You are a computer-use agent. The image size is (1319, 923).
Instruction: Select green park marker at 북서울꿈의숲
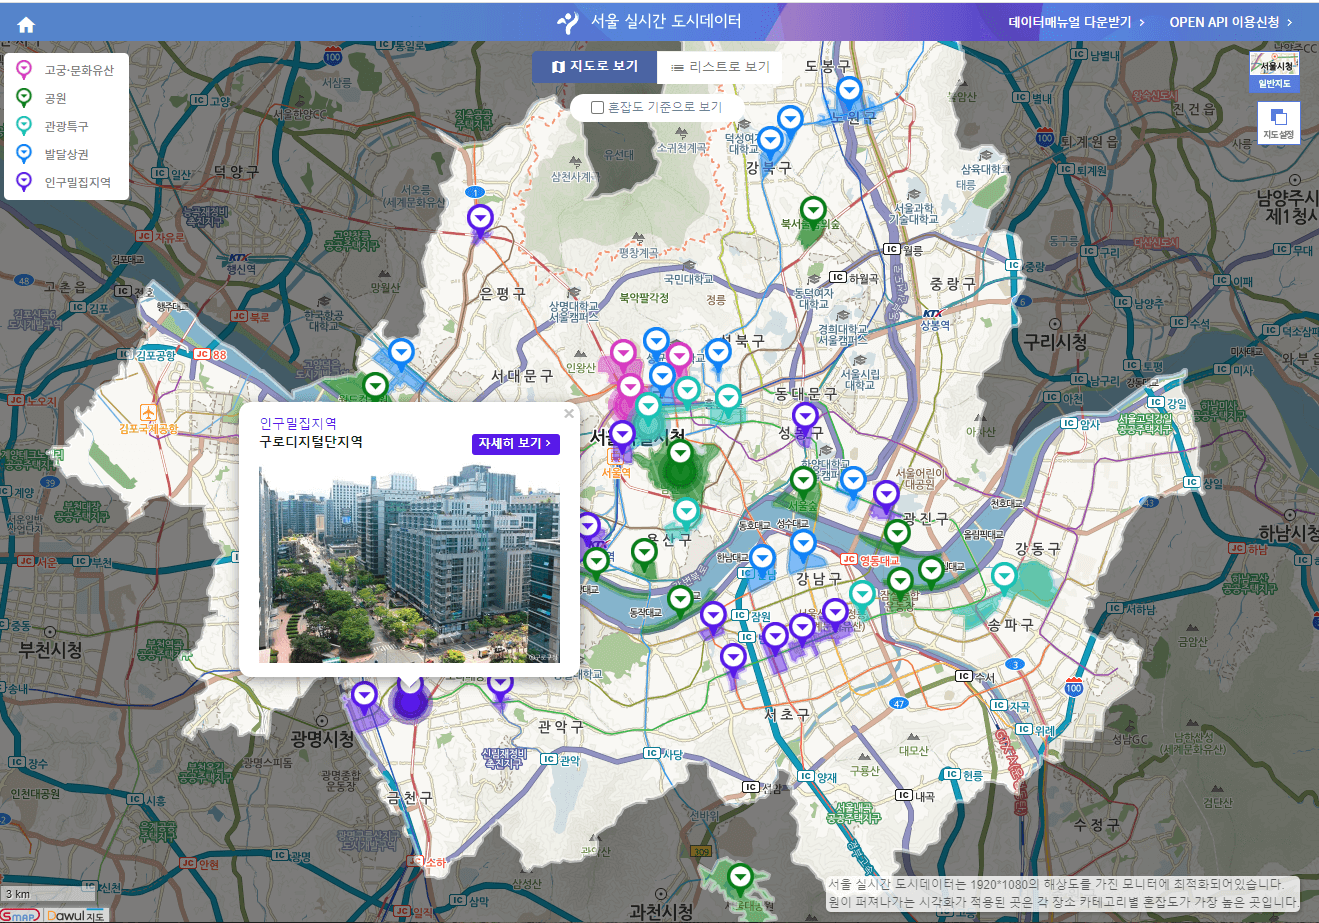tap(814, 213)
